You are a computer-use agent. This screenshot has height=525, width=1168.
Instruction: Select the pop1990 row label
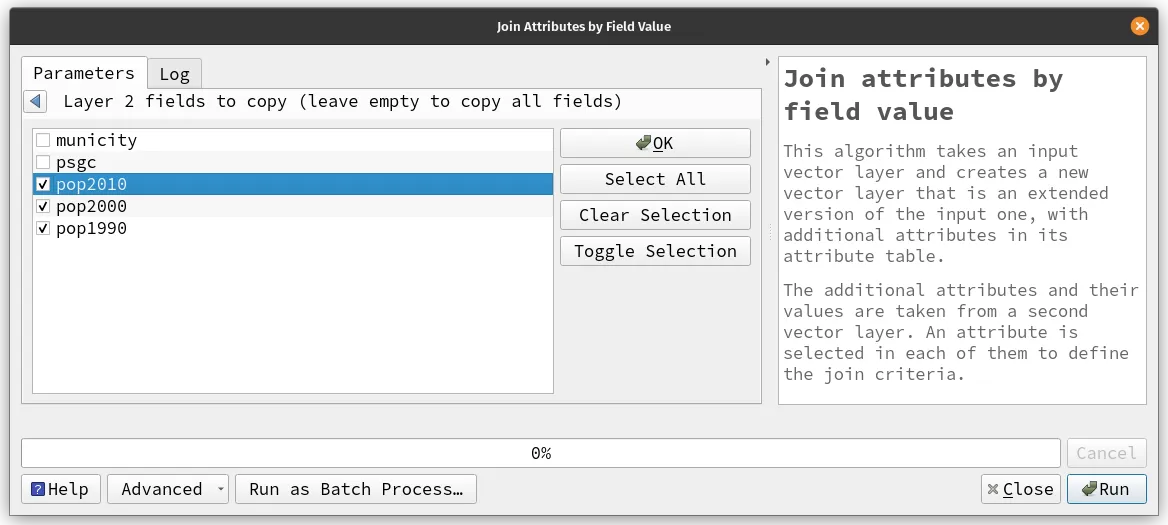click(91, 229)
